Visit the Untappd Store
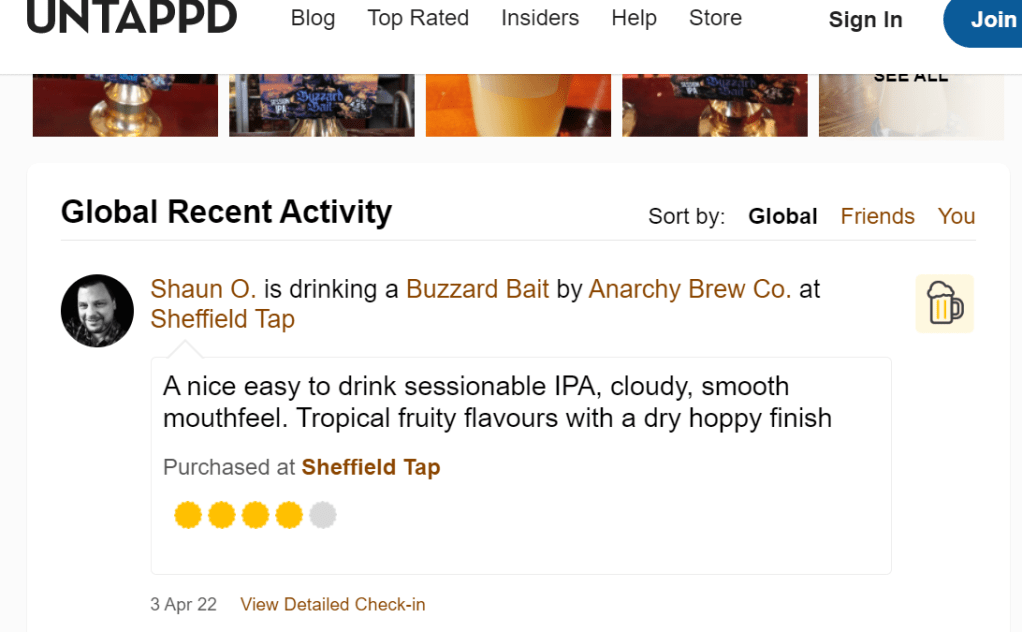This screenshot has width=1022, height=632. pos(715,18)
